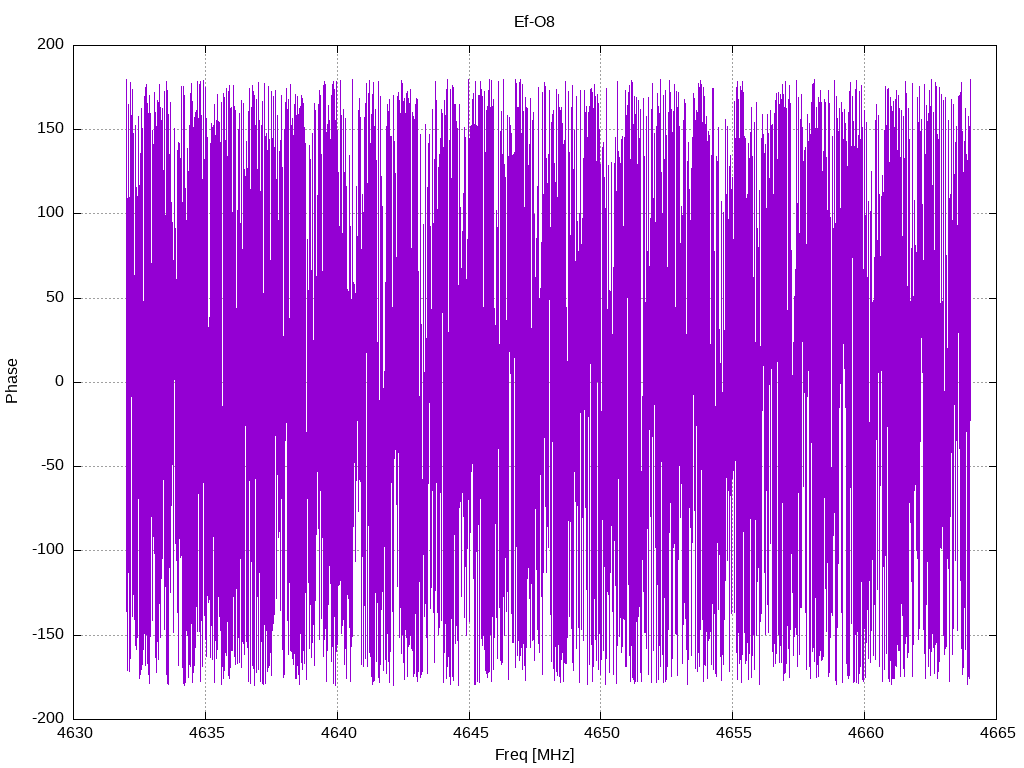1024x768 pixels.
Task: Click y-axis tick label -100
Action: tap(48, 549)
